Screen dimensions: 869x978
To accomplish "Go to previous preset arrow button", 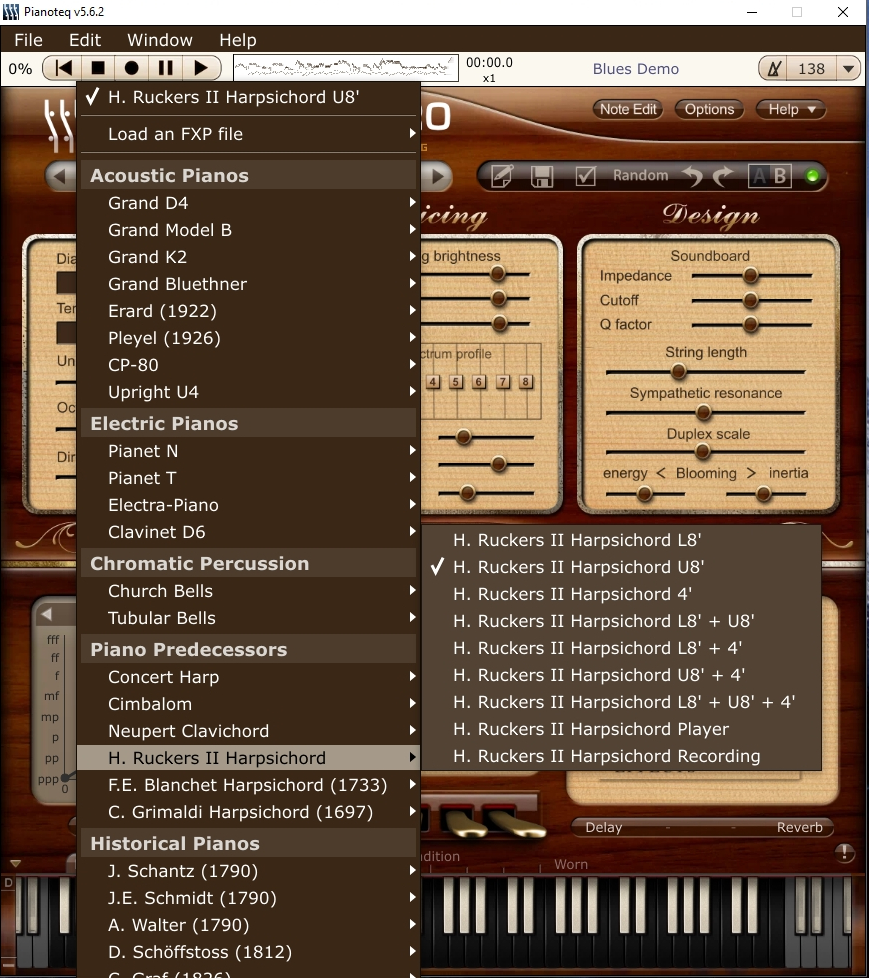I will pos(60,177).
